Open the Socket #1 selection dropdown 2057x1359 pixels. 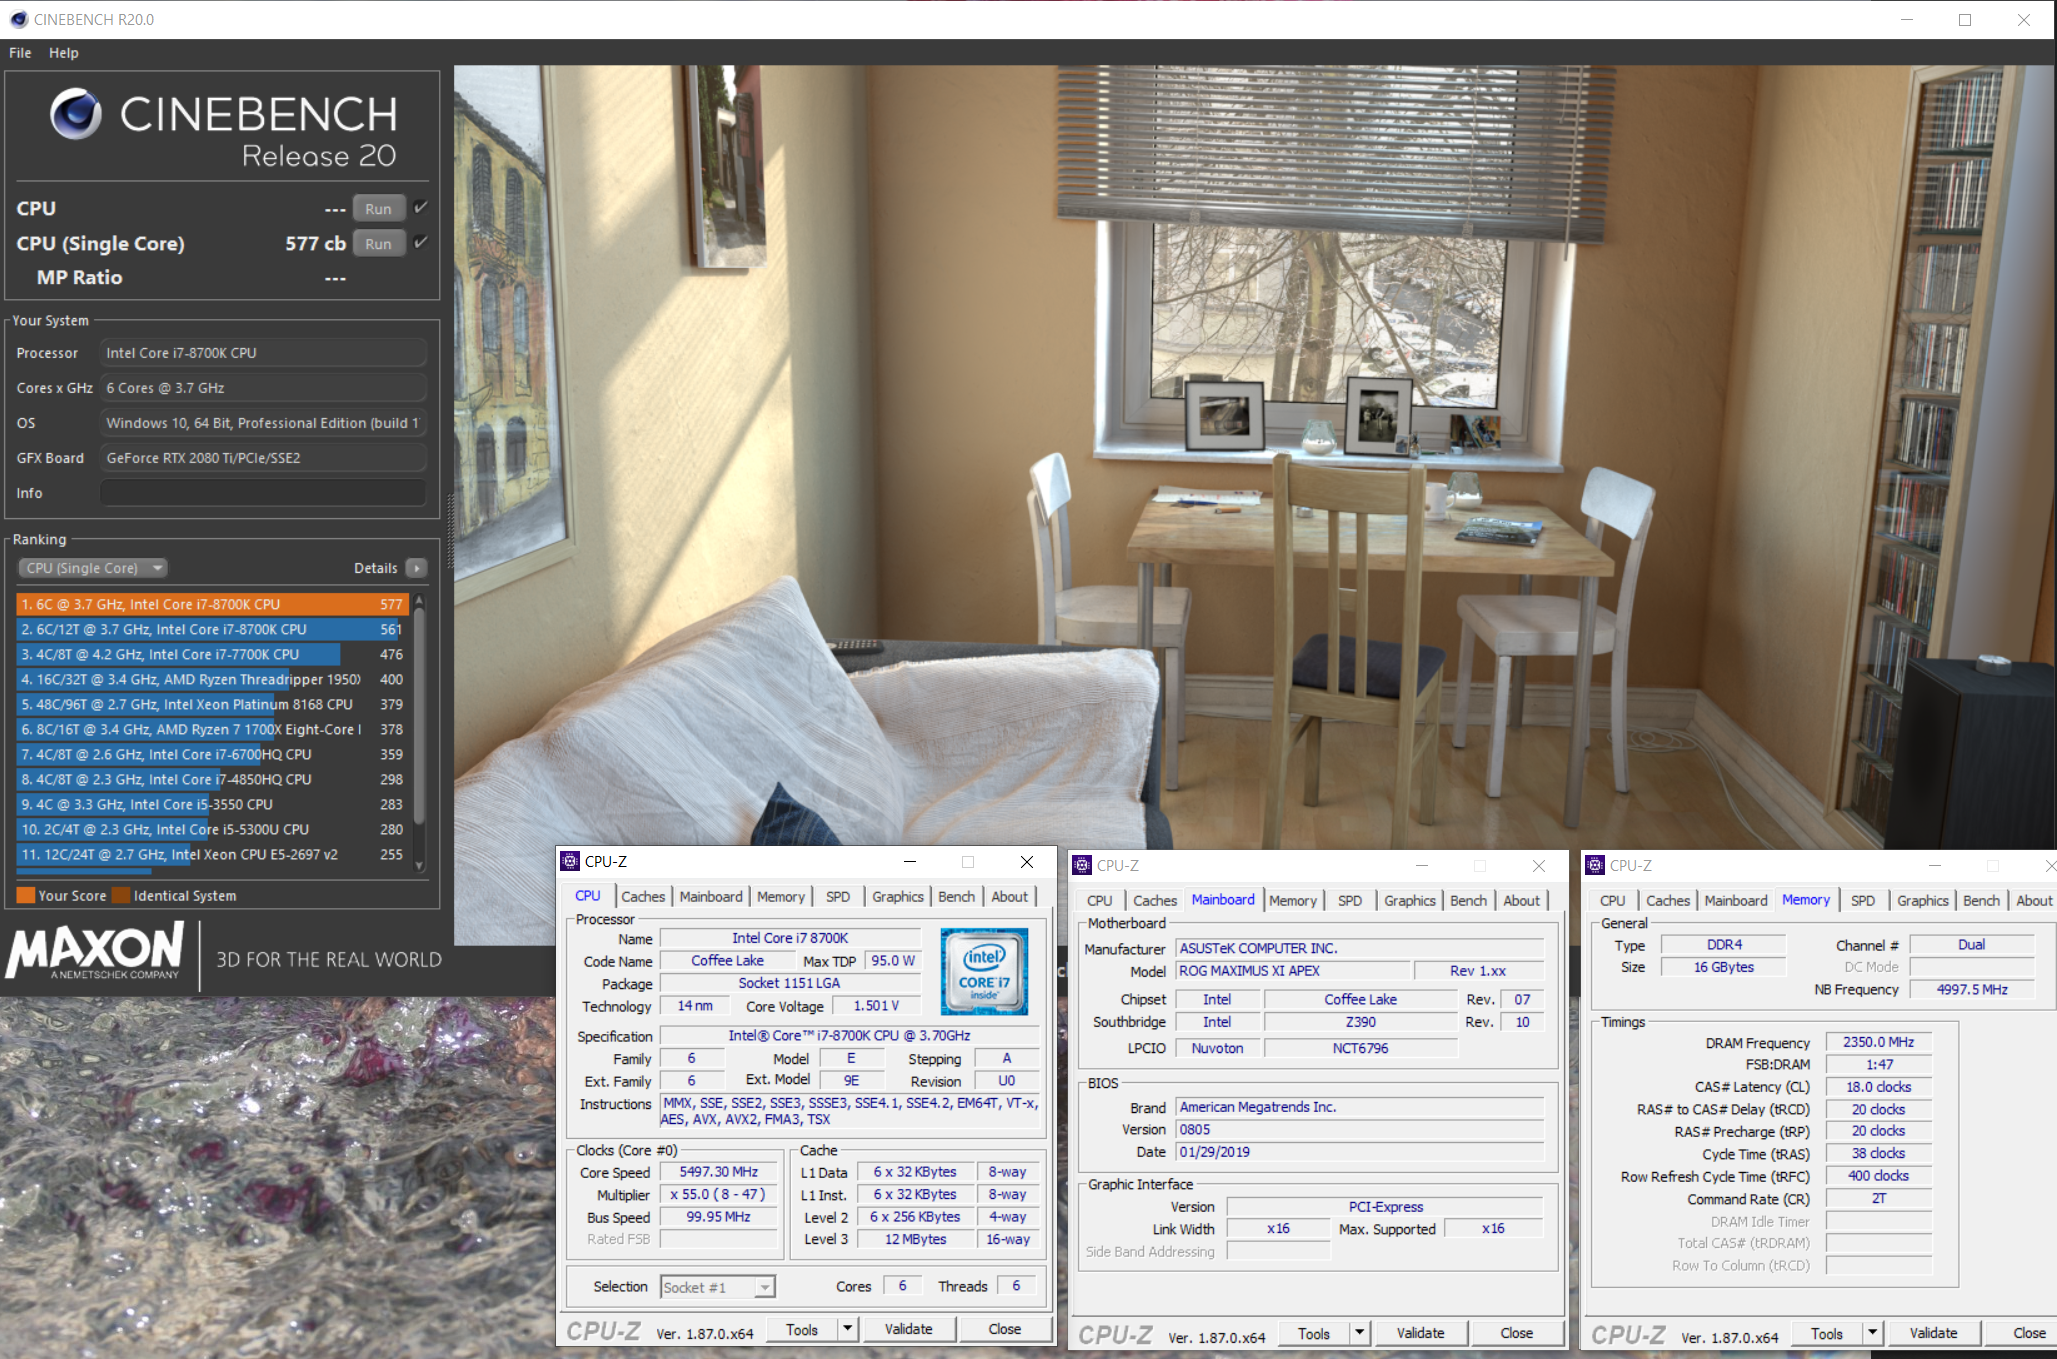763,1286
